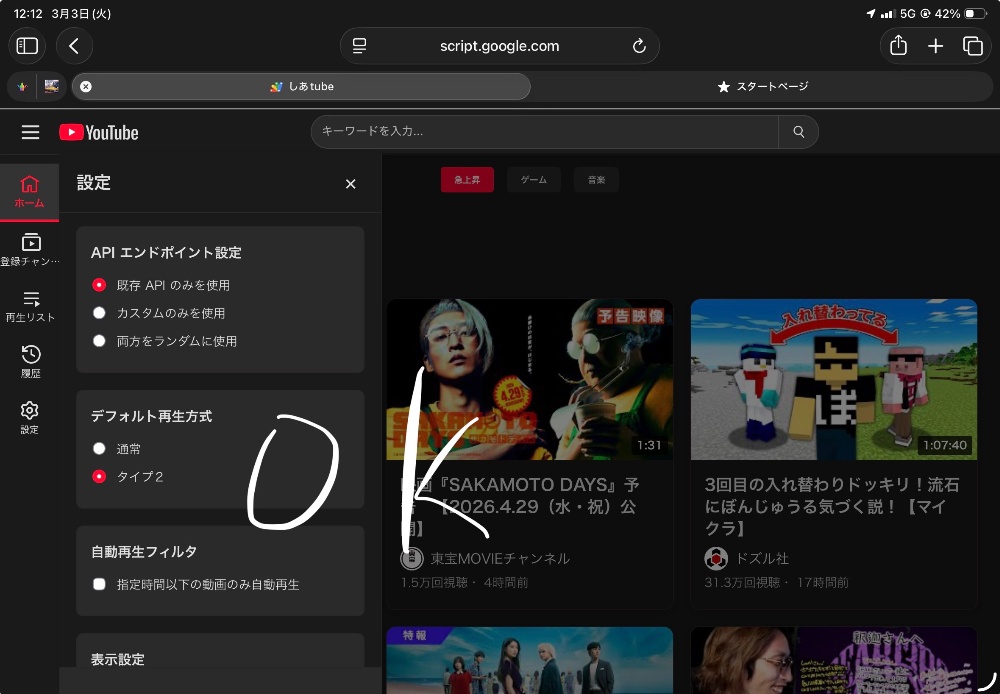
Task: Click the キーワードを入力 search field
Action: [545, 132]
